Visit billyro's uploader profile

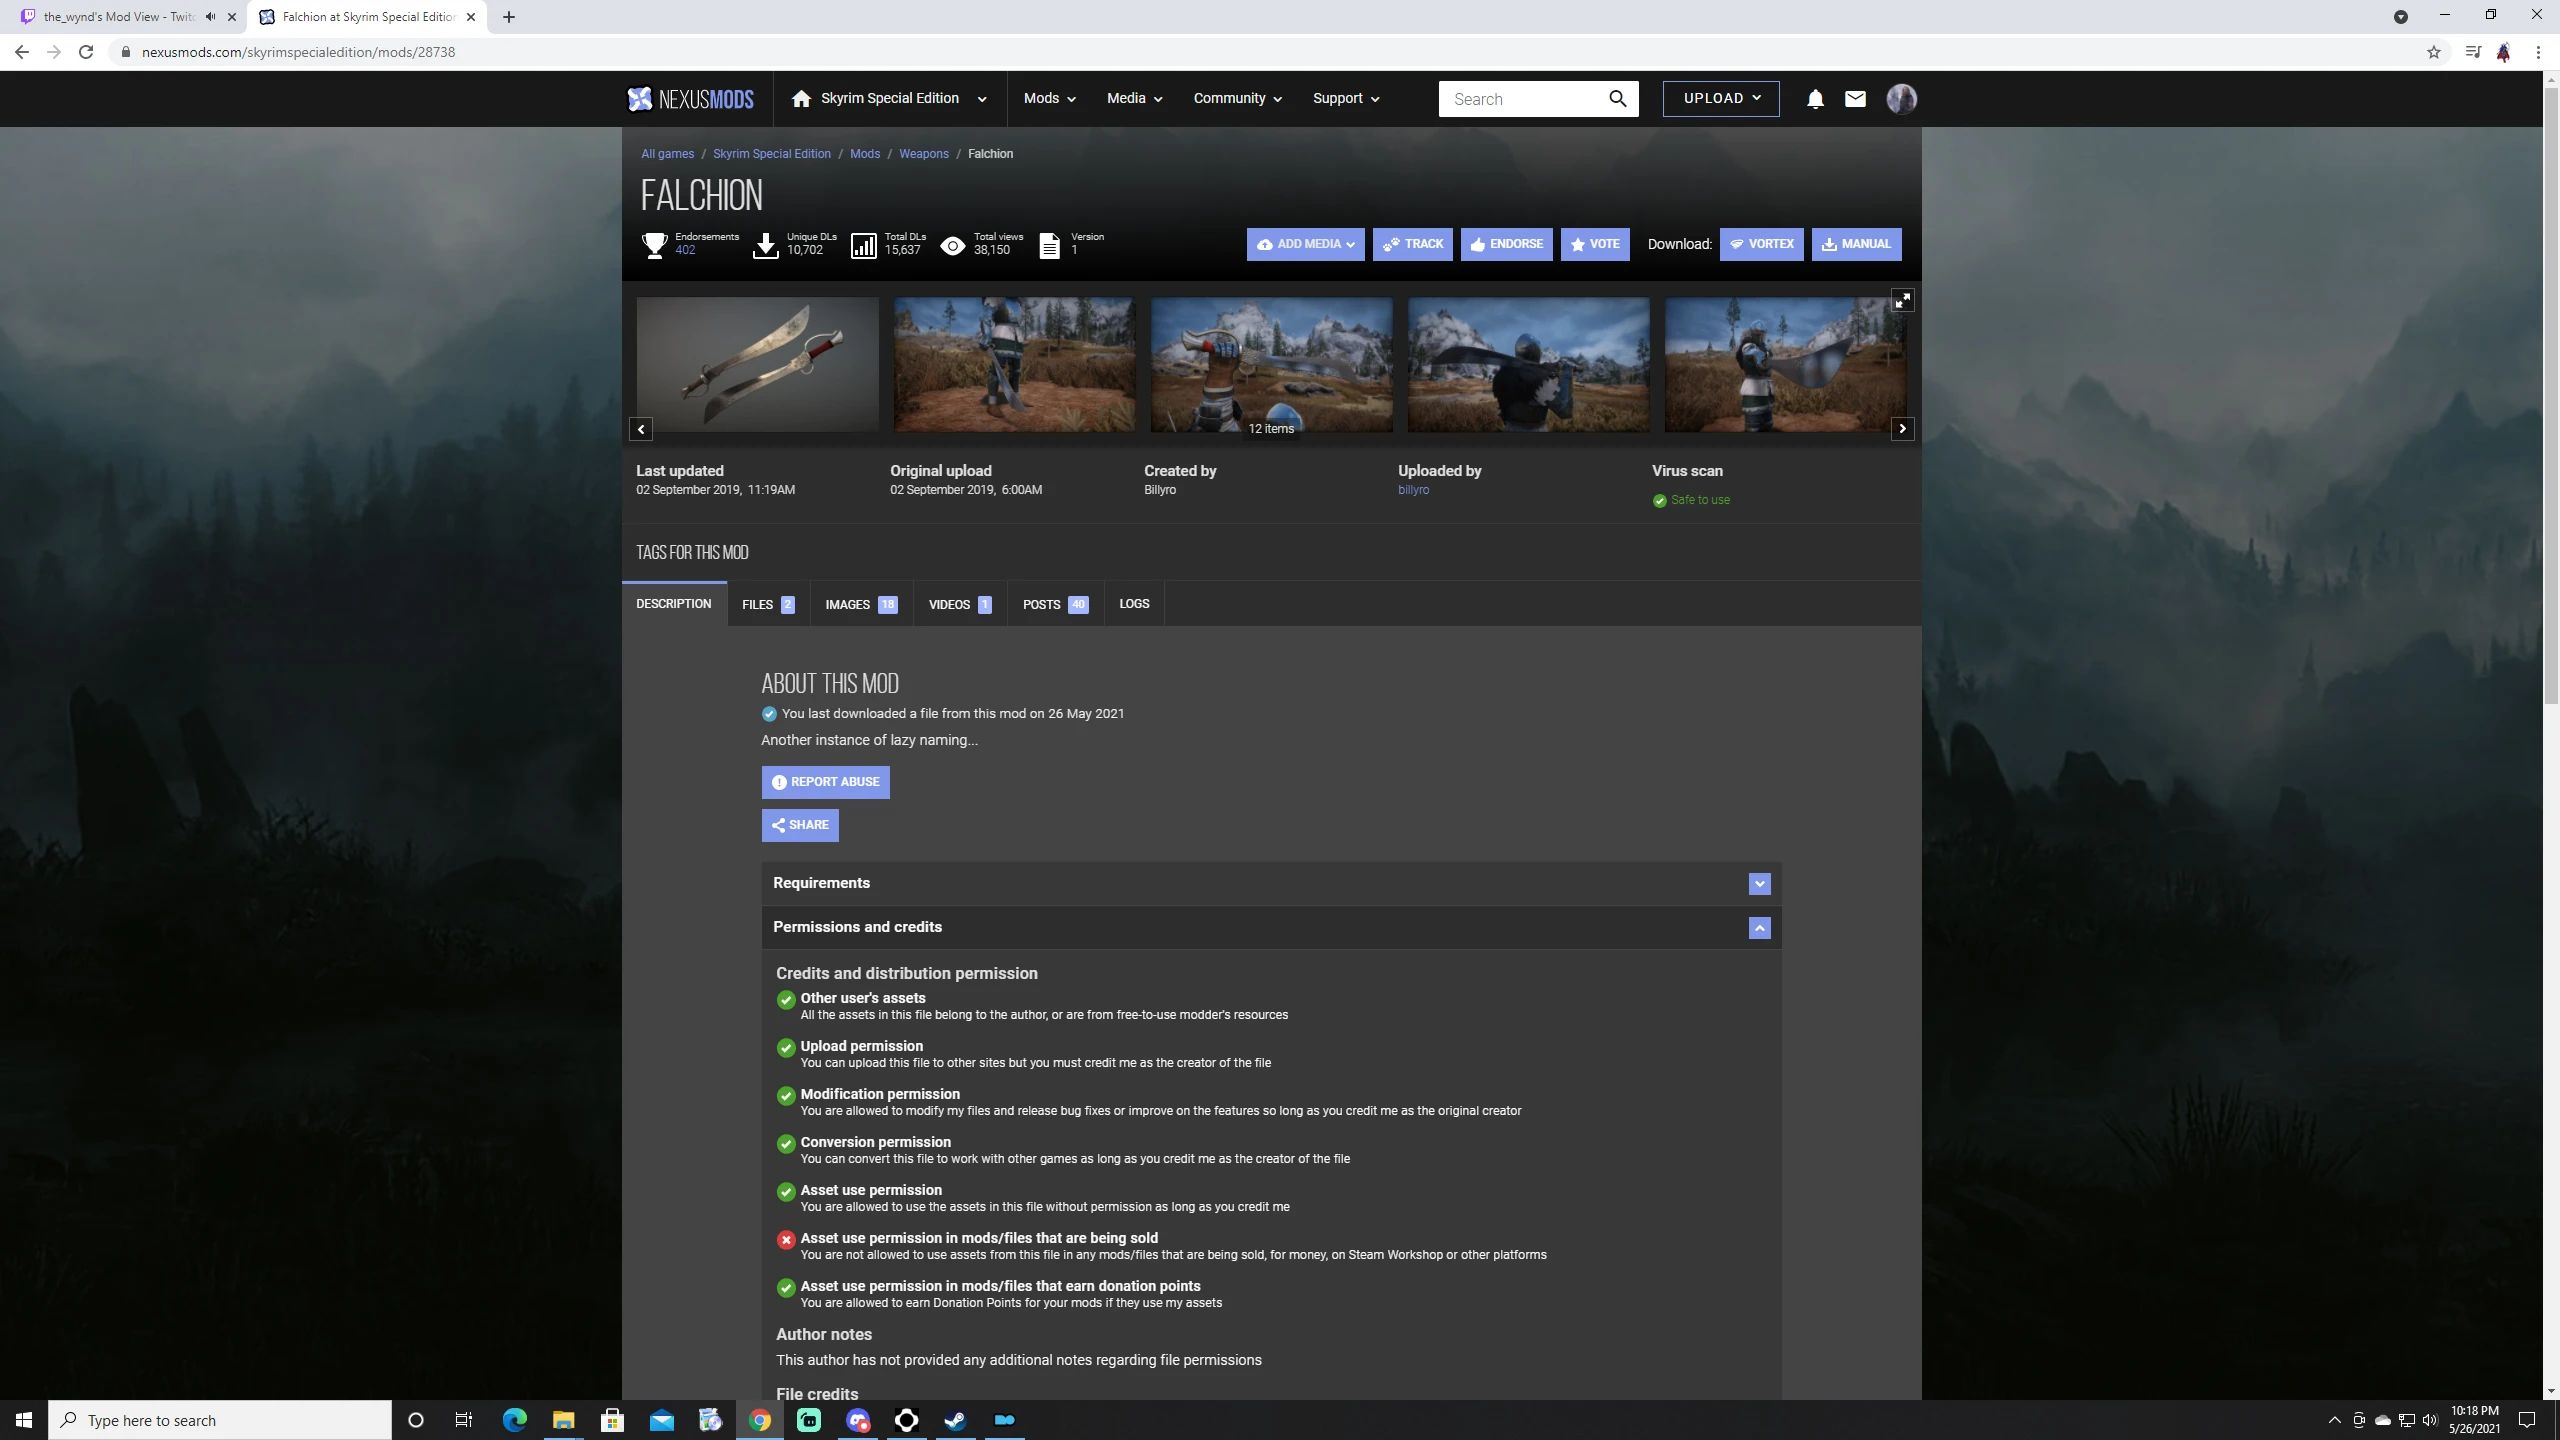point(1412,489)
